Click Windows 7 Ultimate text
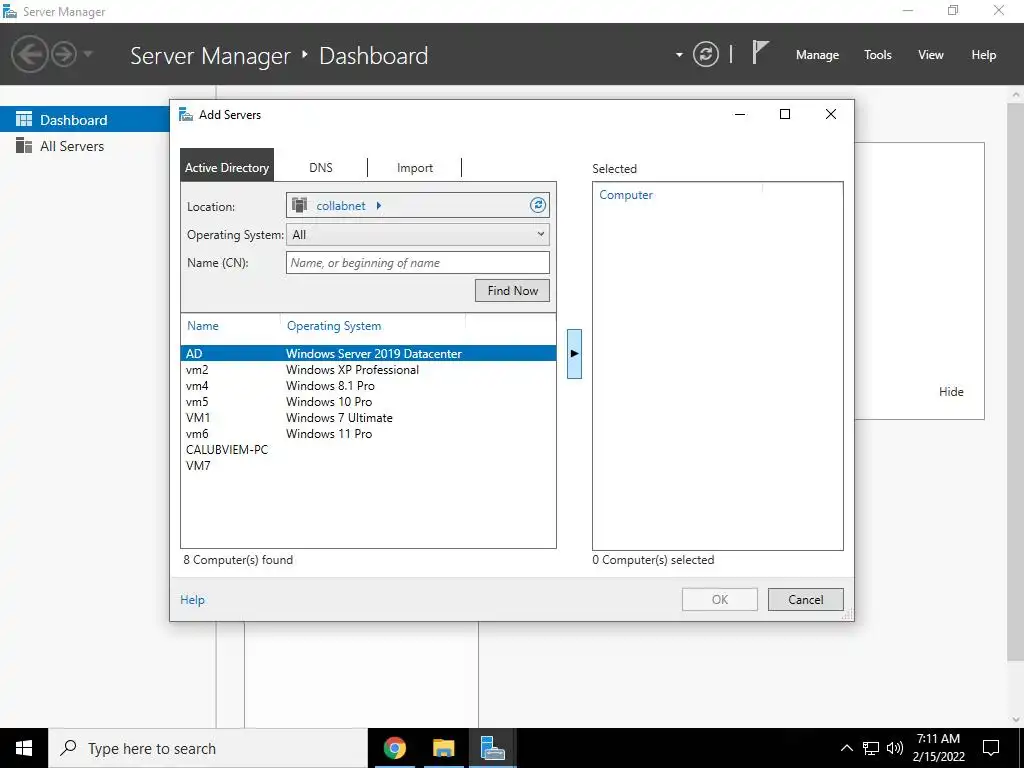 coord(339,417)
